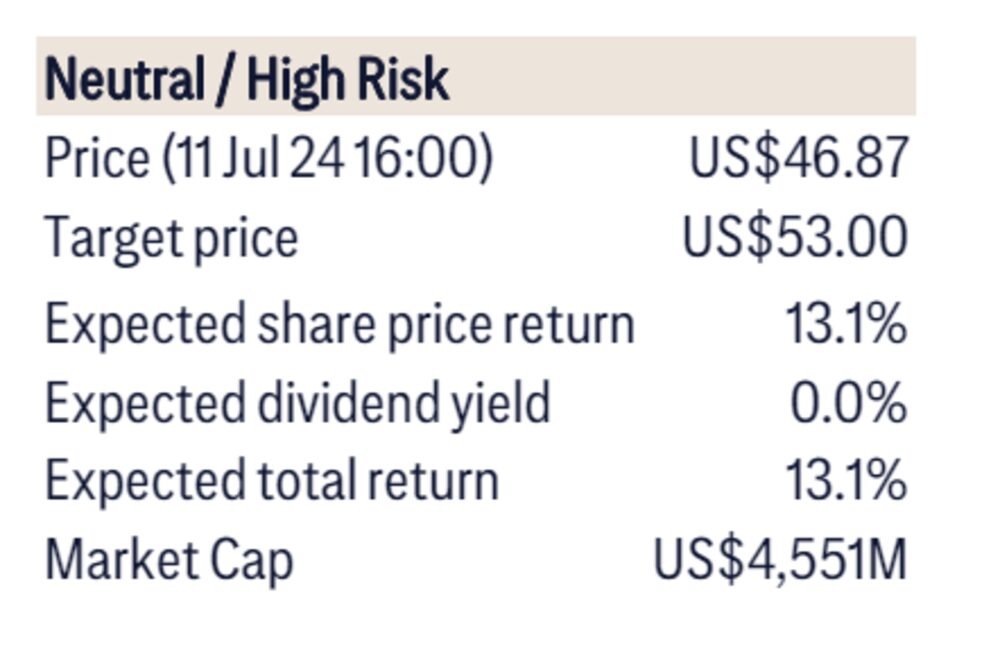This screenshot has height=647, width=1000.
Task: Select the 13.1% share price return value
Action: click(x=846, y=324)
